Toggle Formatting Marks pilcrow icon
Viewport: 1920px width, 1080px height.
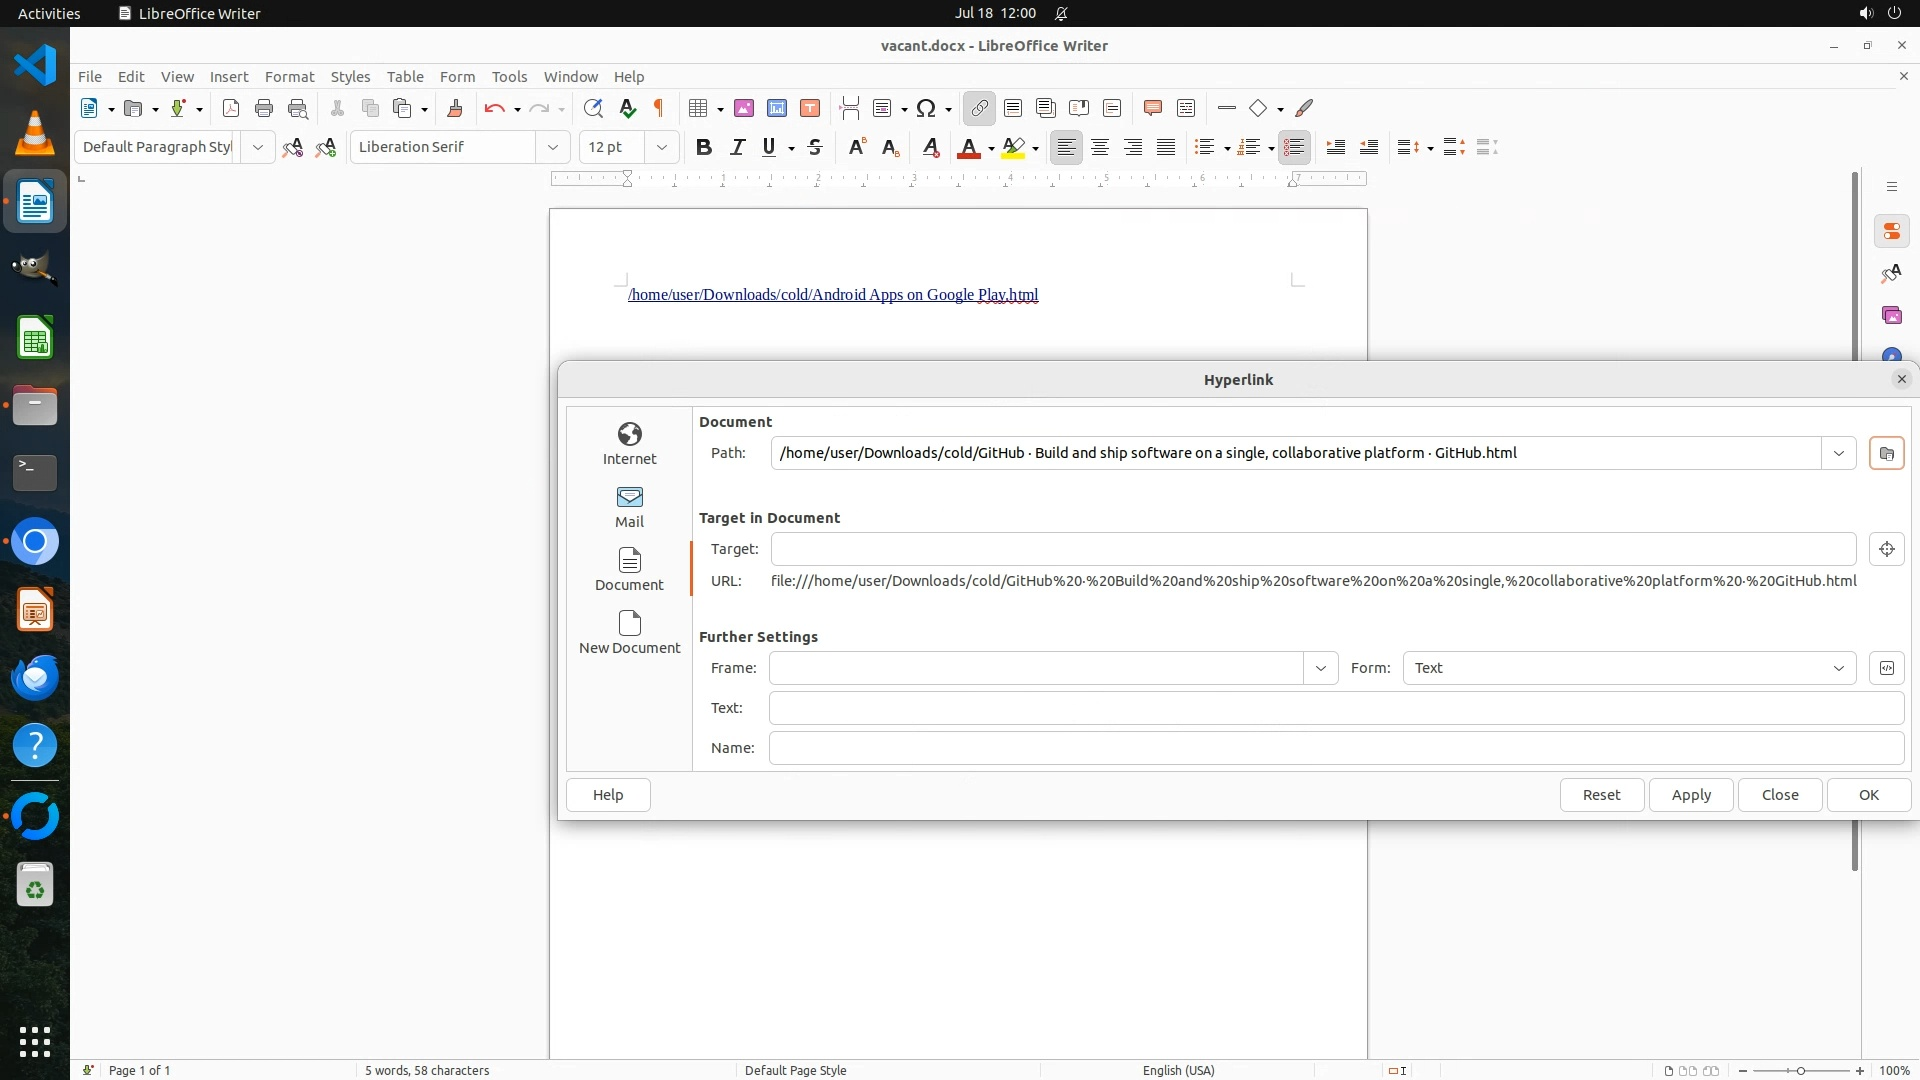coord(659,108)
